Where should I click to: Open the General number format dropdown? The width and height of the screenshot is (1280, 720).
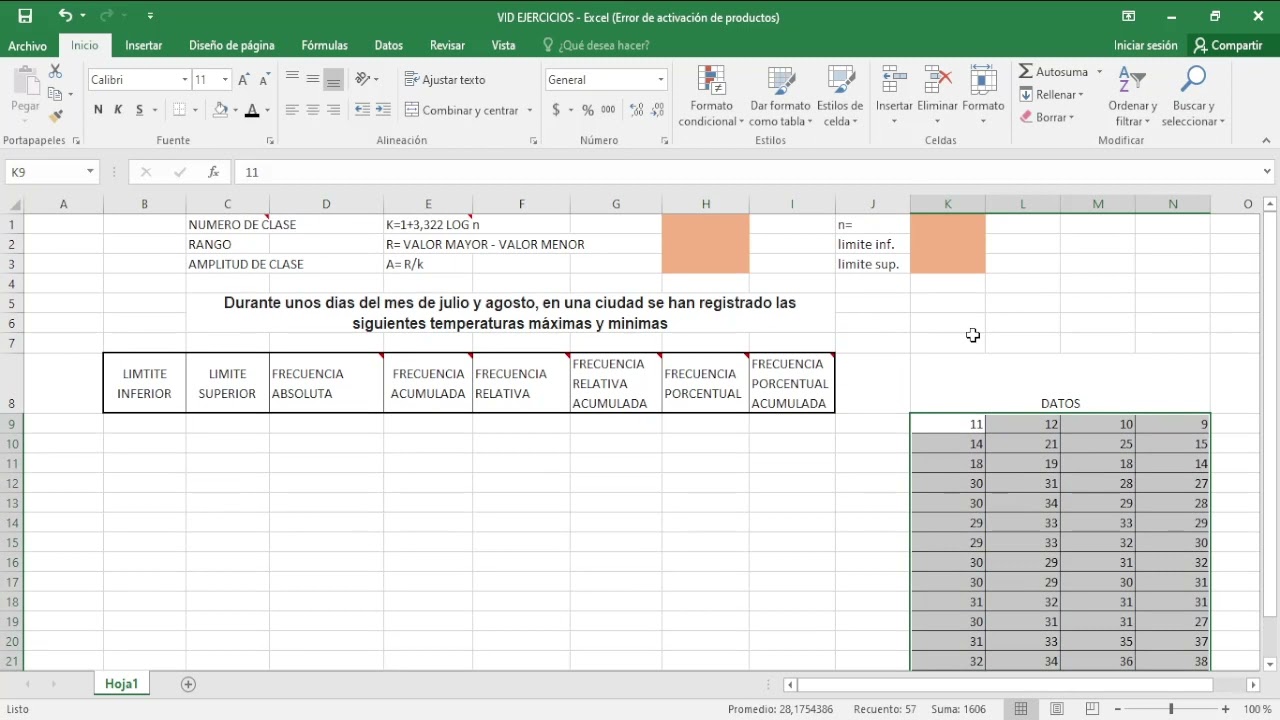click(660, 79)
